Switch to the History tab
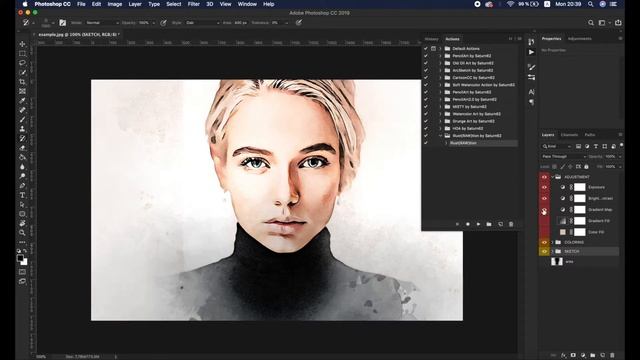The height and width of the screenshot is (360, 640). click(431, 39)
